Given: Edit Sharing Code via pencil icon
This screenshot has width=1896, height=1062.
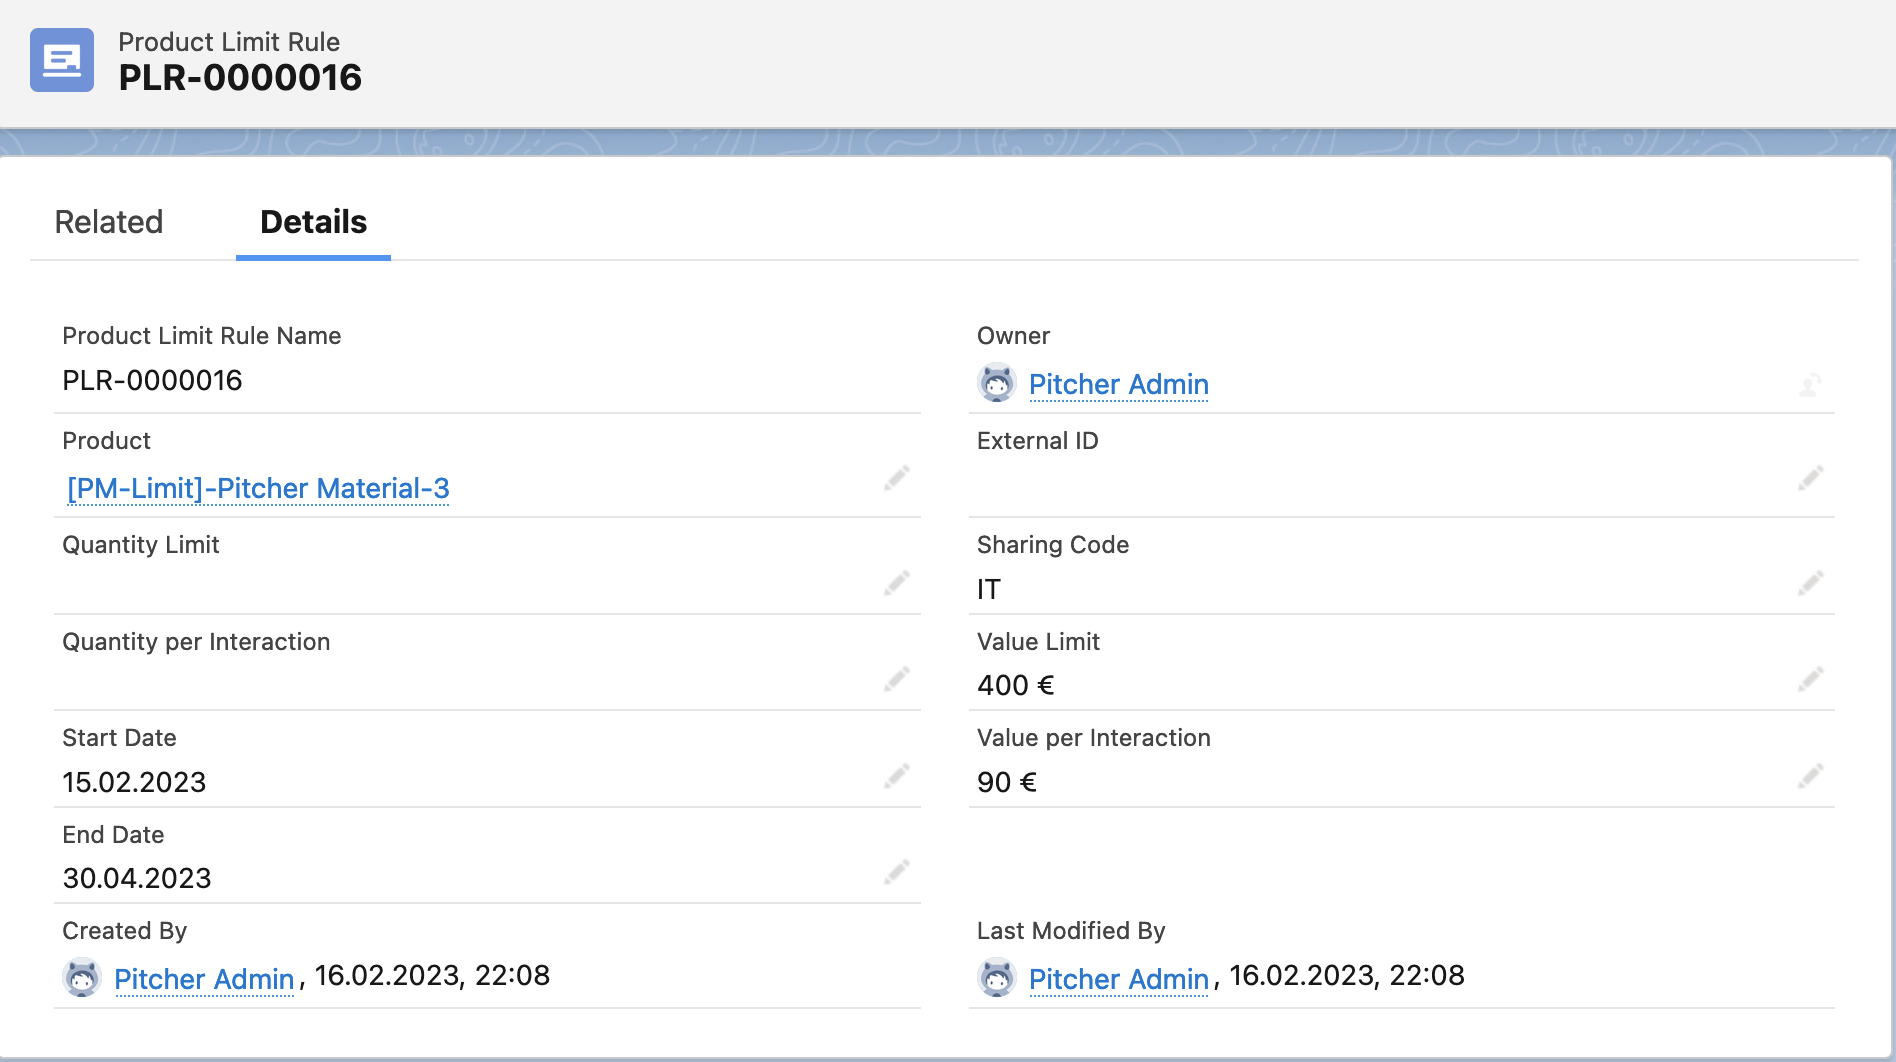Looking at the screenshot, I should 1811,583.
